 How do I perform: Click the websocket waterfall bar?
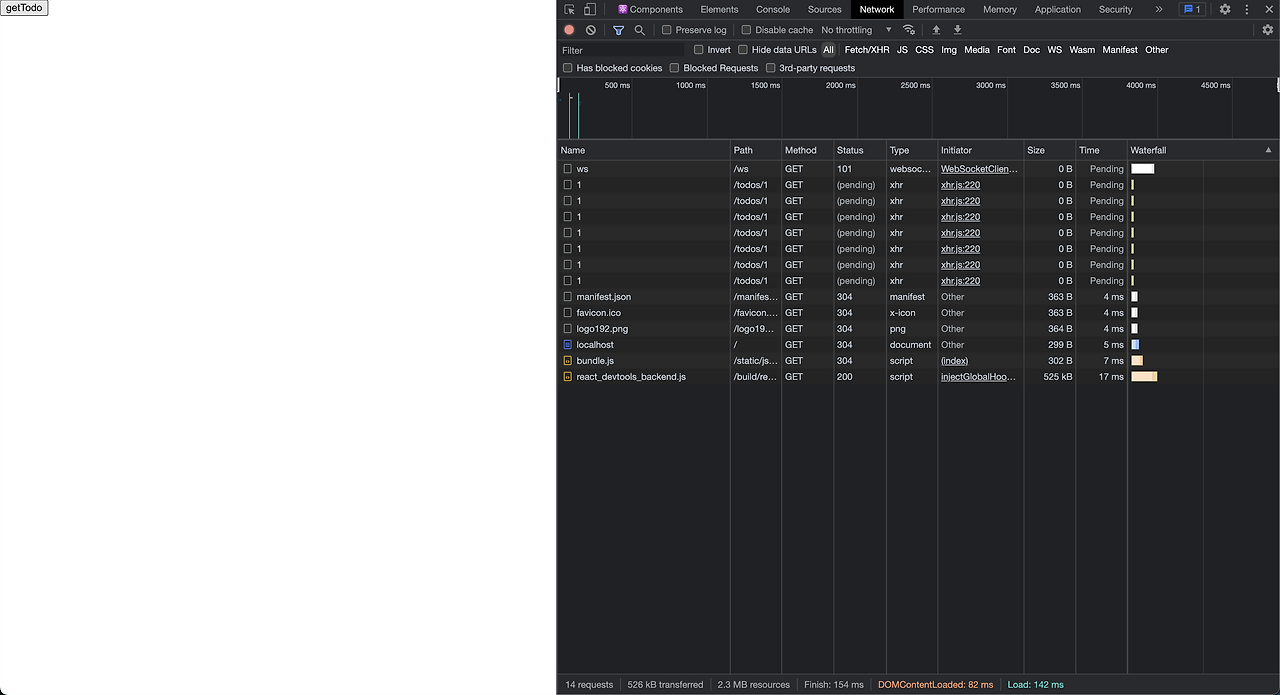pos(1143,169)
